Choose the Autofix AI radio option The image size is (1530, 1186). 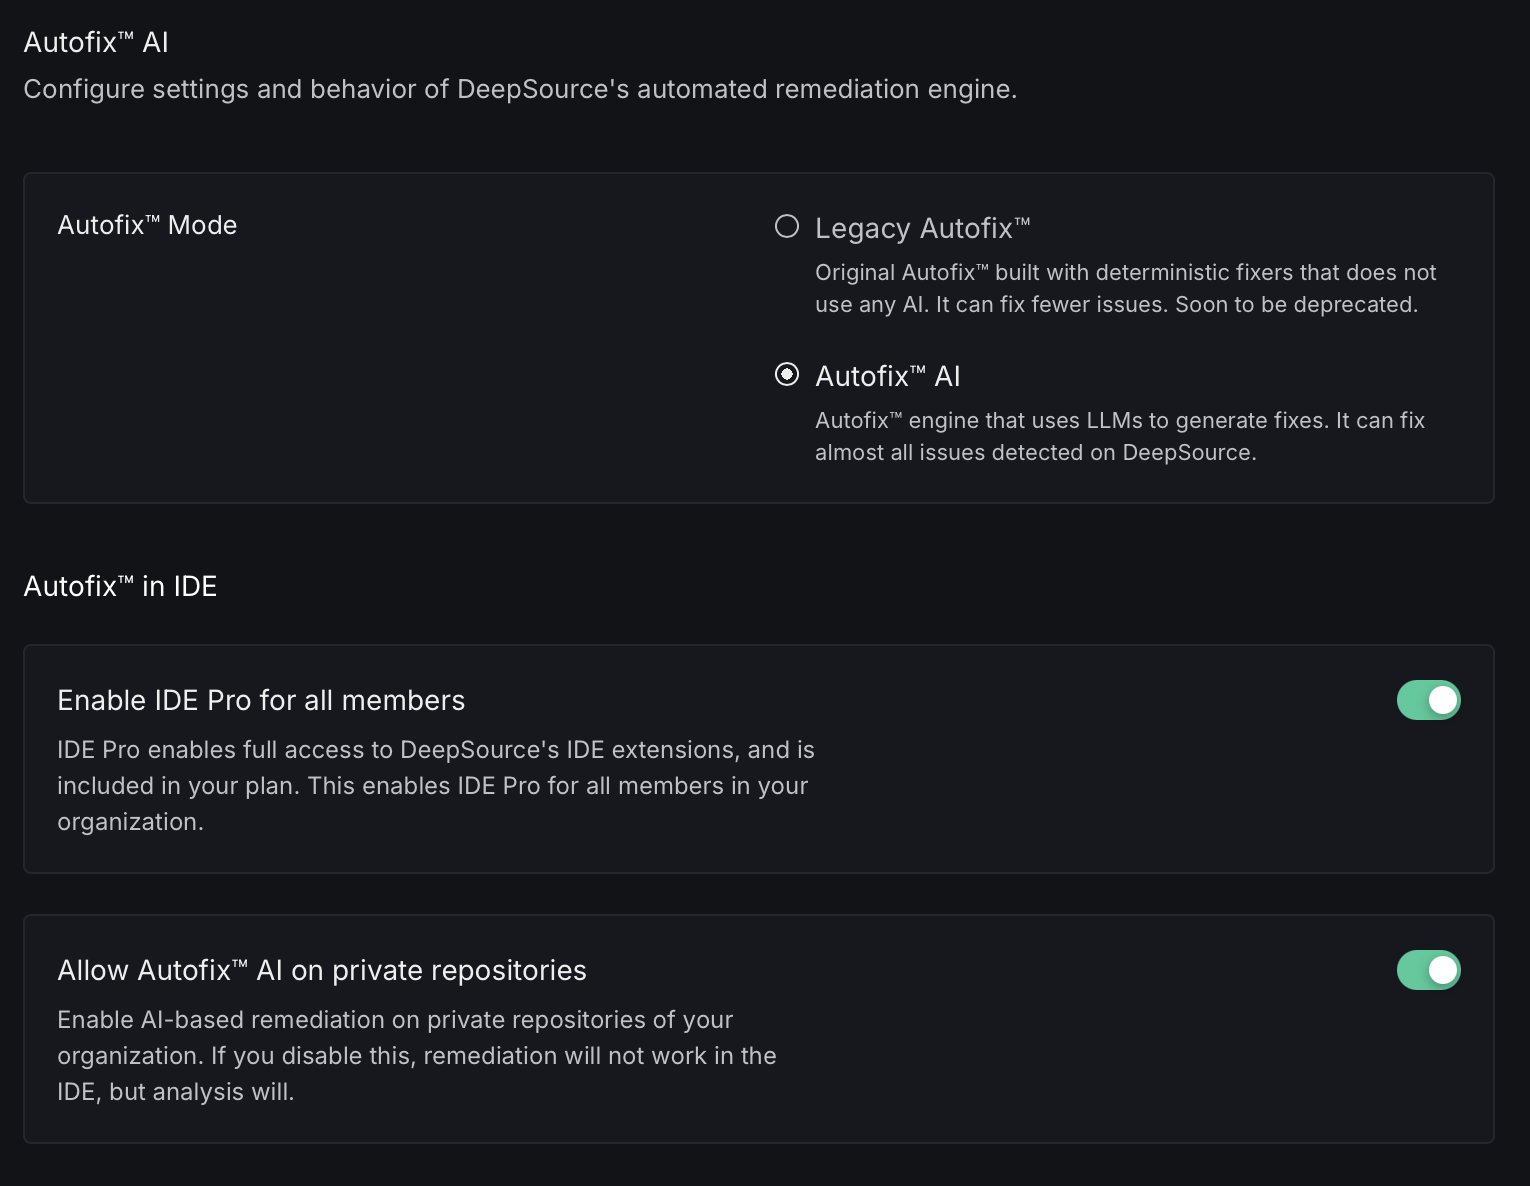787,374
